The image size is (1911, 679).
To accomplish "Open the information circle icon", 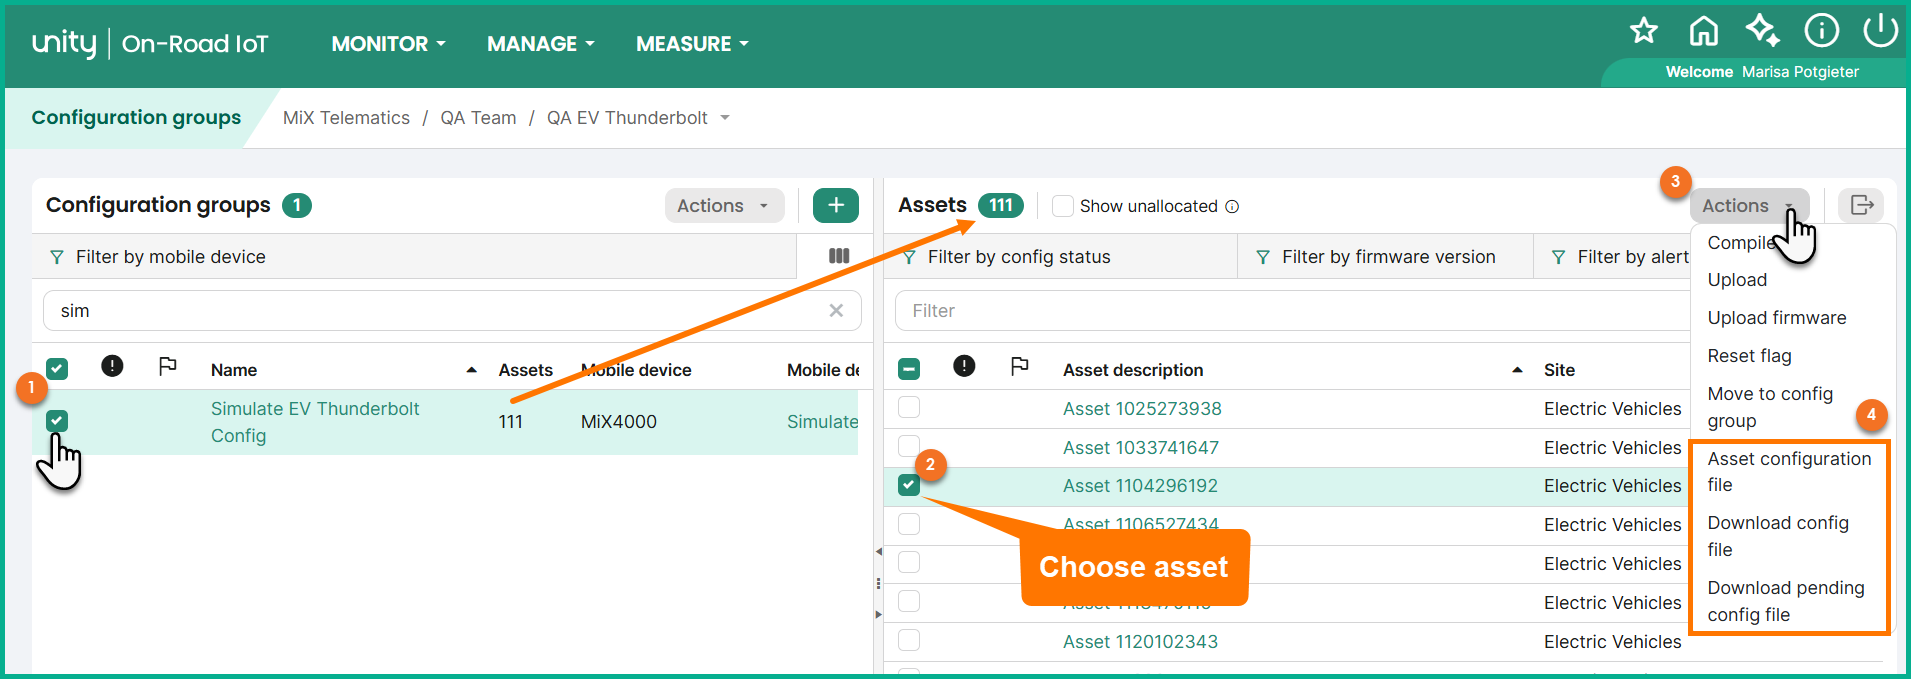I will [1821, 31].
